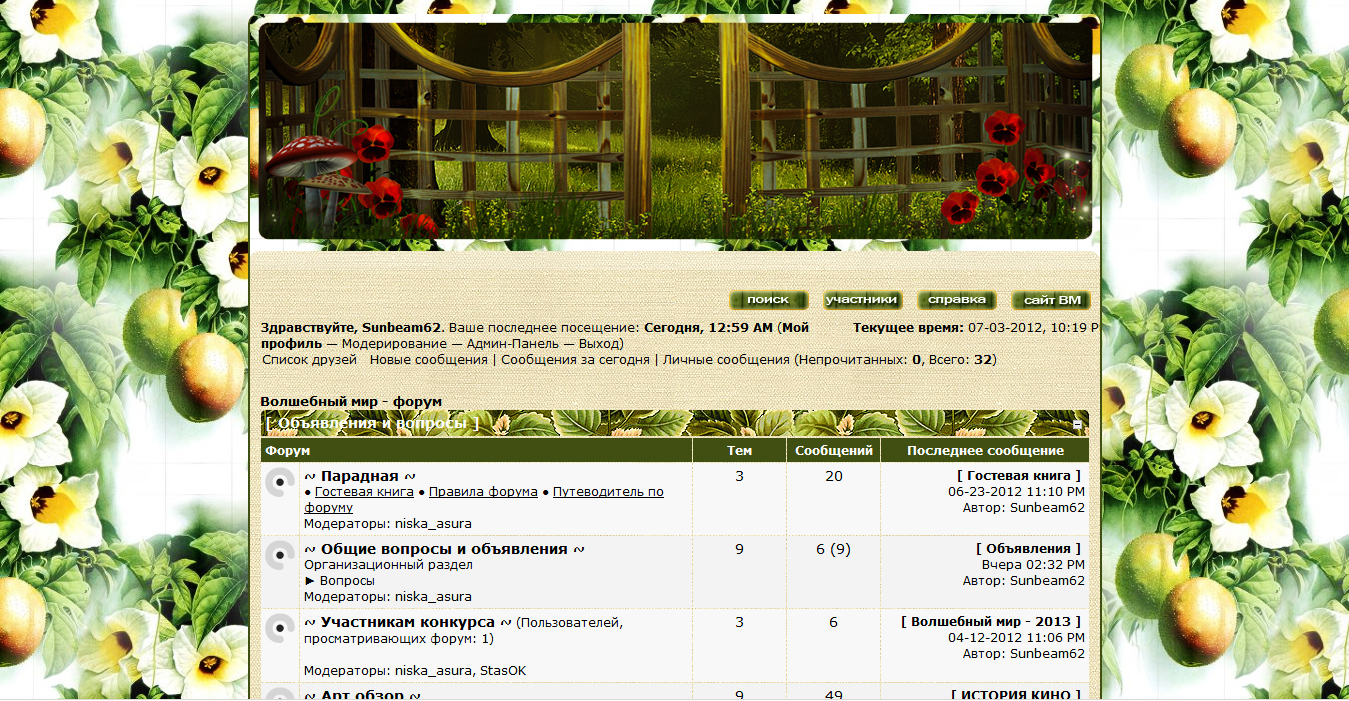The height and width of the screenshot is (701, 1349).
Task: Click the поиск button
Action: 768,300
